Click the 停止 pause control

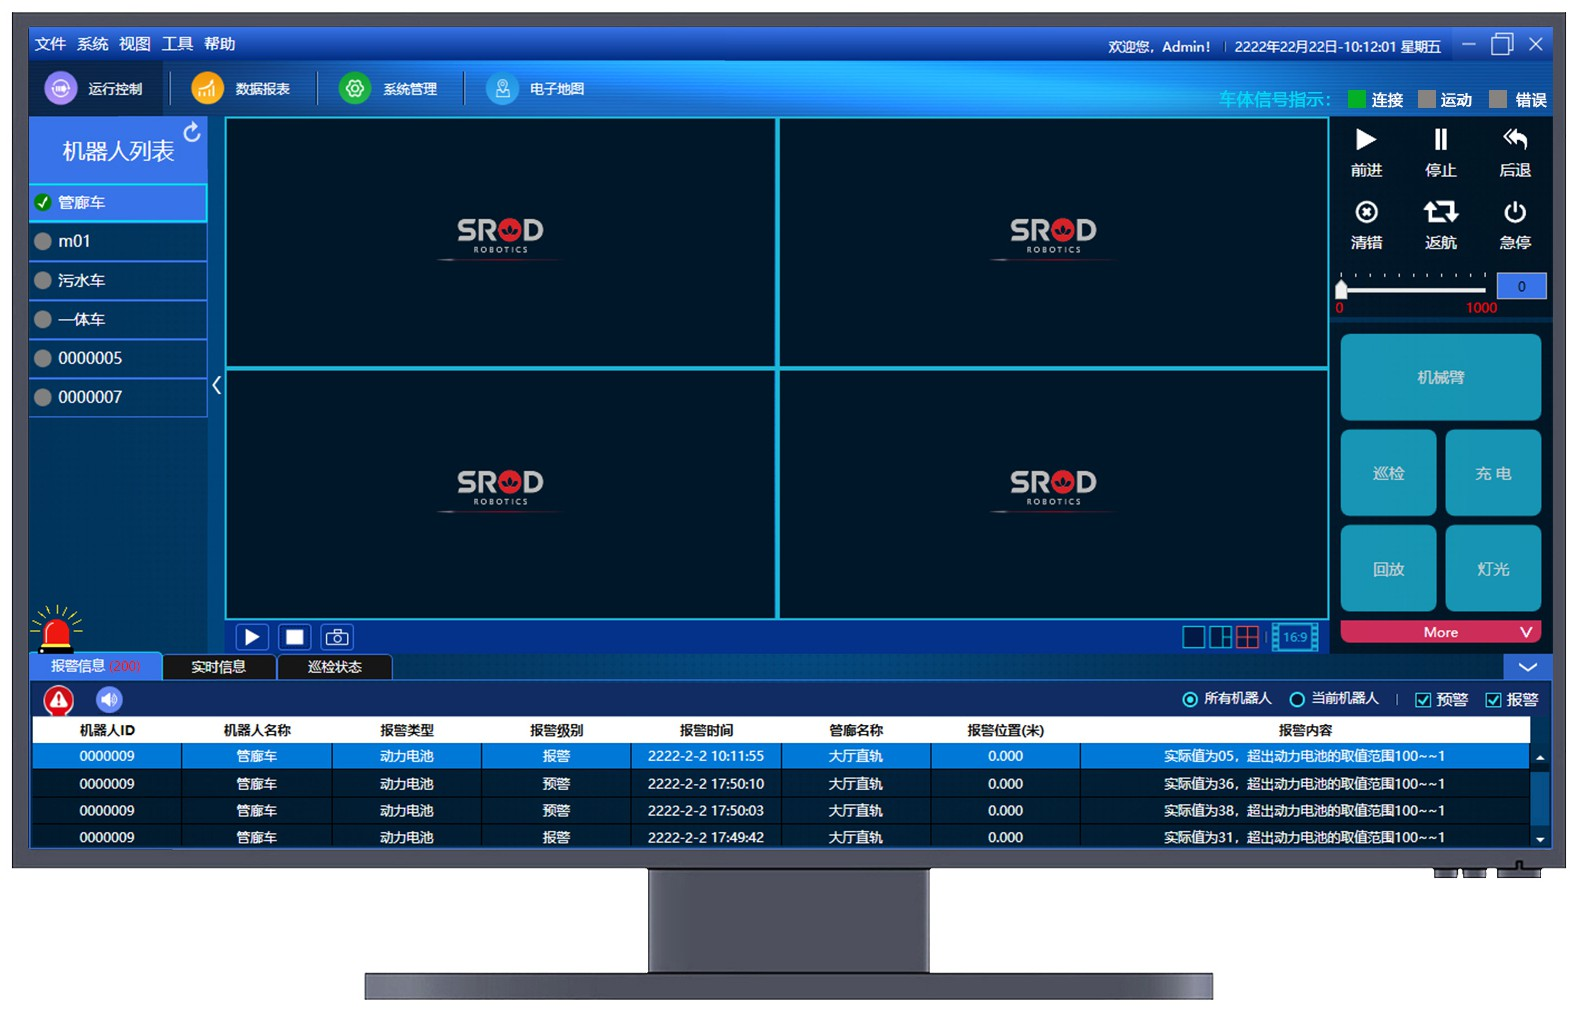(x=1440, y=140)
